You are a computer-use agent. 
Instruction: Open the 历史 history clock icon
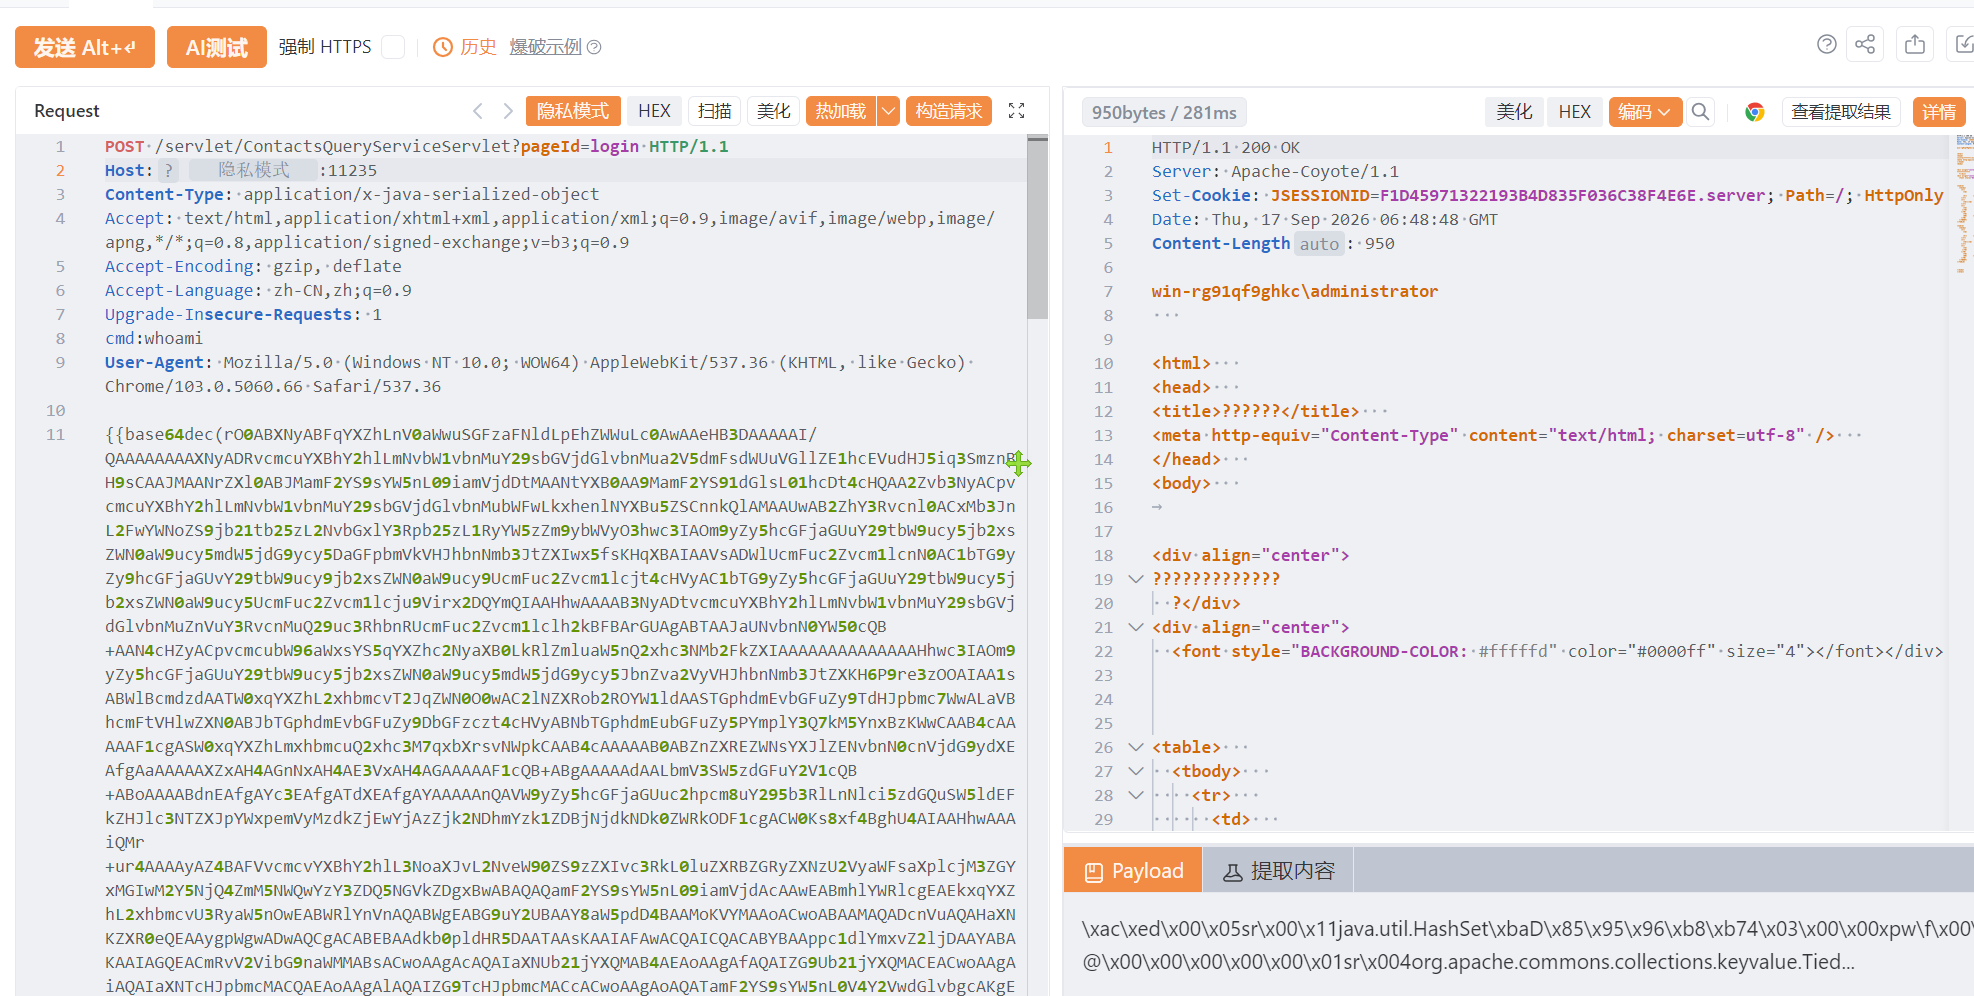click(x=442, y=47)
